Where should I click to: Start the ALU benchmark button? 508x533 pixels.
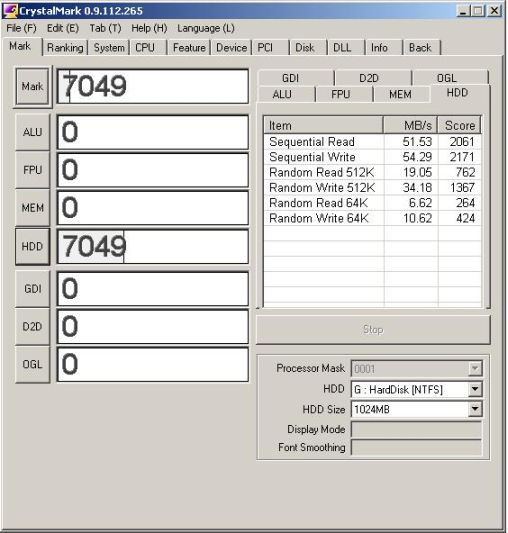(x=33, y=132)
